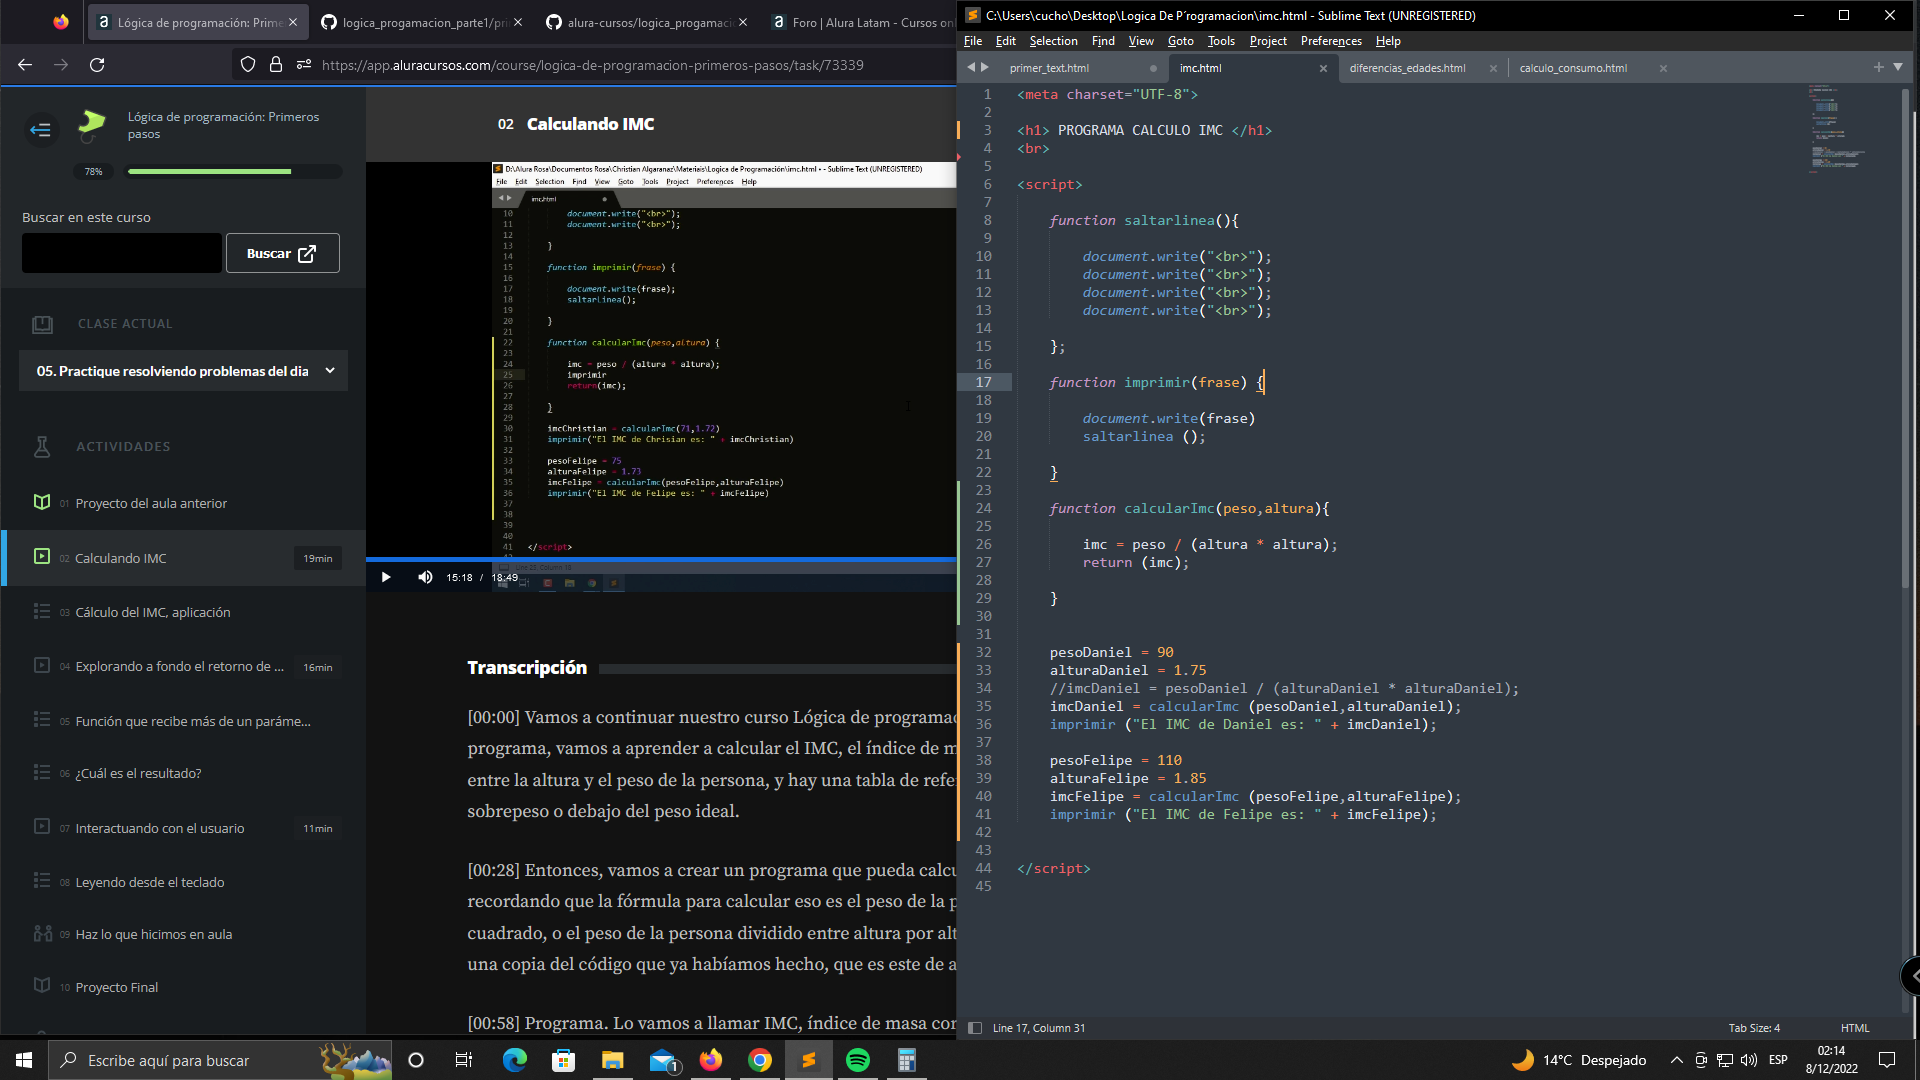This screenshot has width=1920, height=1080.
Task: Click 'Tab Size: 4' in Sublime status bar
Action: click(x=1754, y=1028)
